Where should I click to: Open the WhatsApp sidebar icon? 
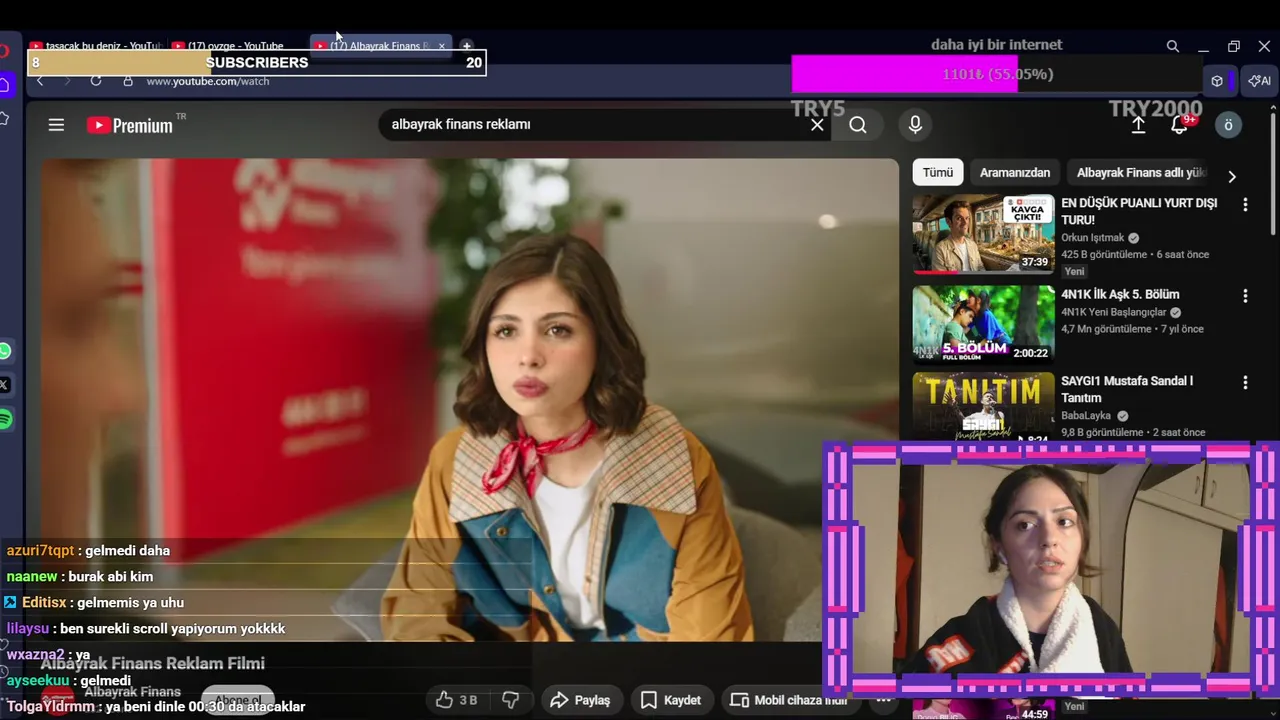(5, 351)
